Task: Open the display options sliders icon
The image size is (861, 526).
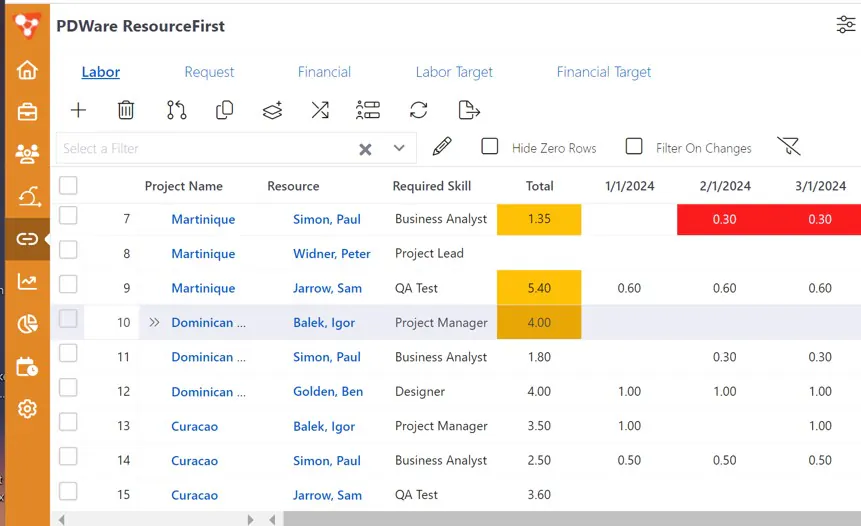Action: click(846, 25)
